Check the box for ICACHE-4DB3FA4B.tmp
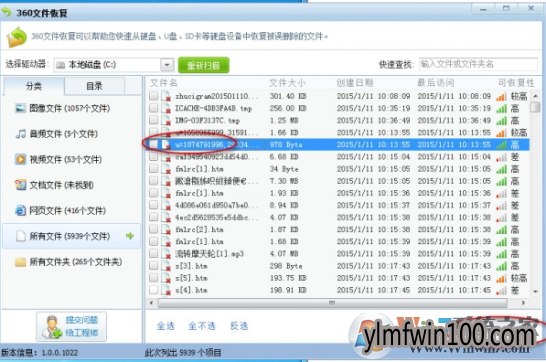This screenshot has height=362, width=546. [x=153, y=108]
